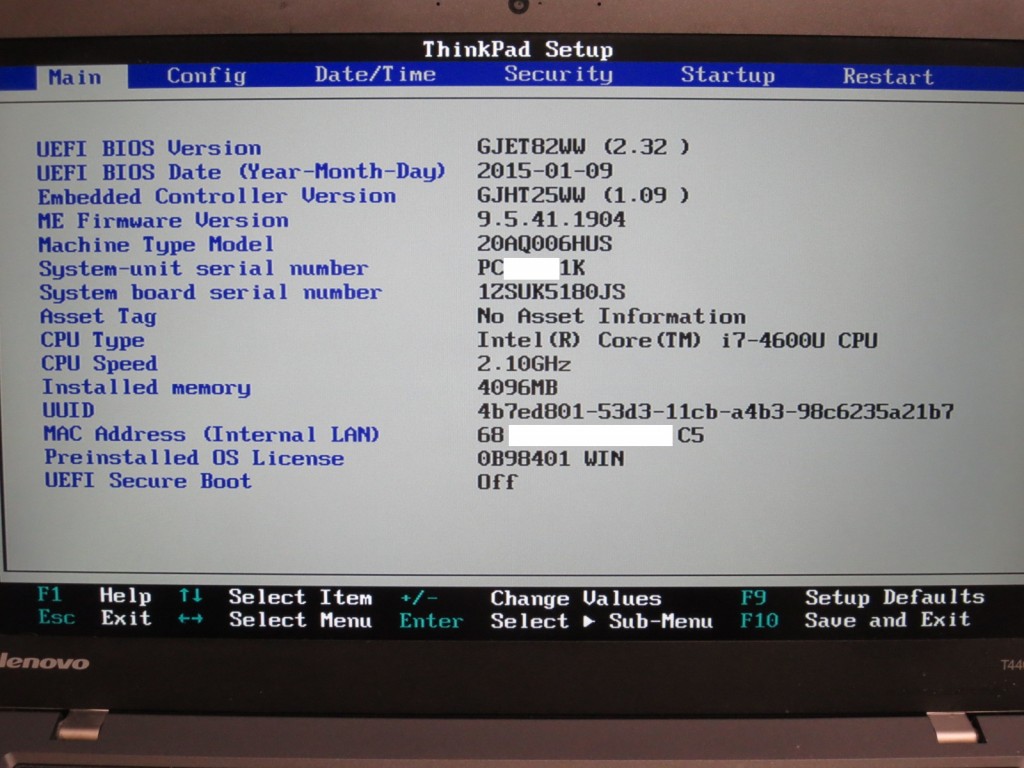The image size is (1024, 768).
Task: Select the 2.10GHz speed value
Action: tap(524, 364)
